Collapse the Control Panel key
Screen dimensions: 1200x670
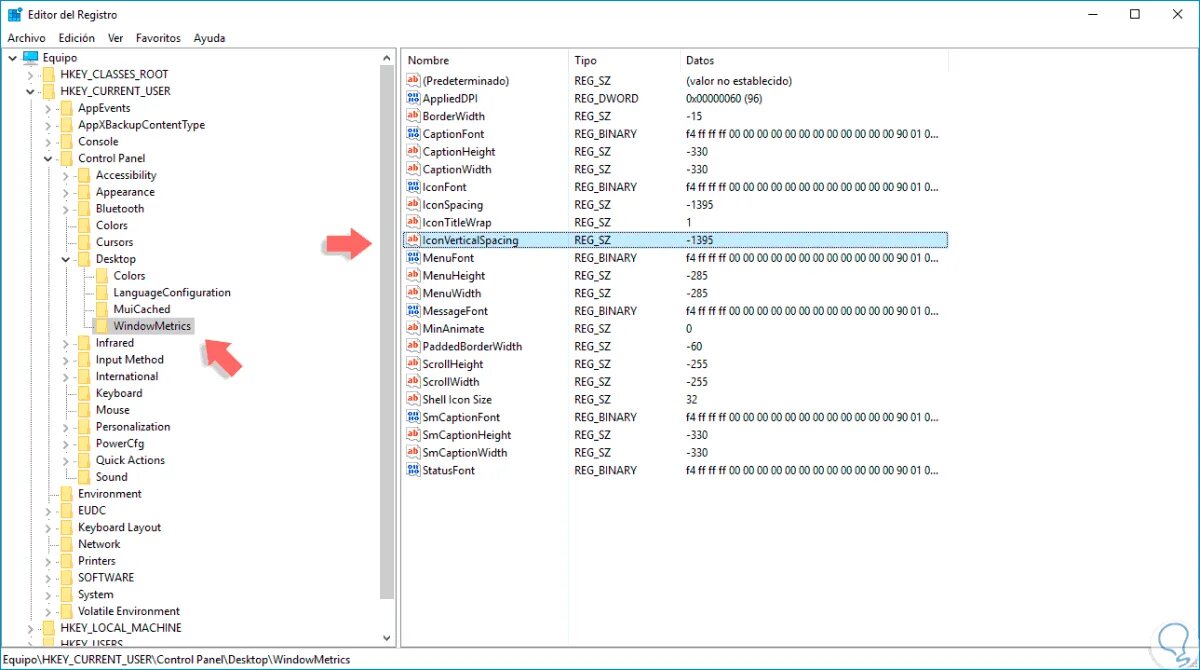48,158
